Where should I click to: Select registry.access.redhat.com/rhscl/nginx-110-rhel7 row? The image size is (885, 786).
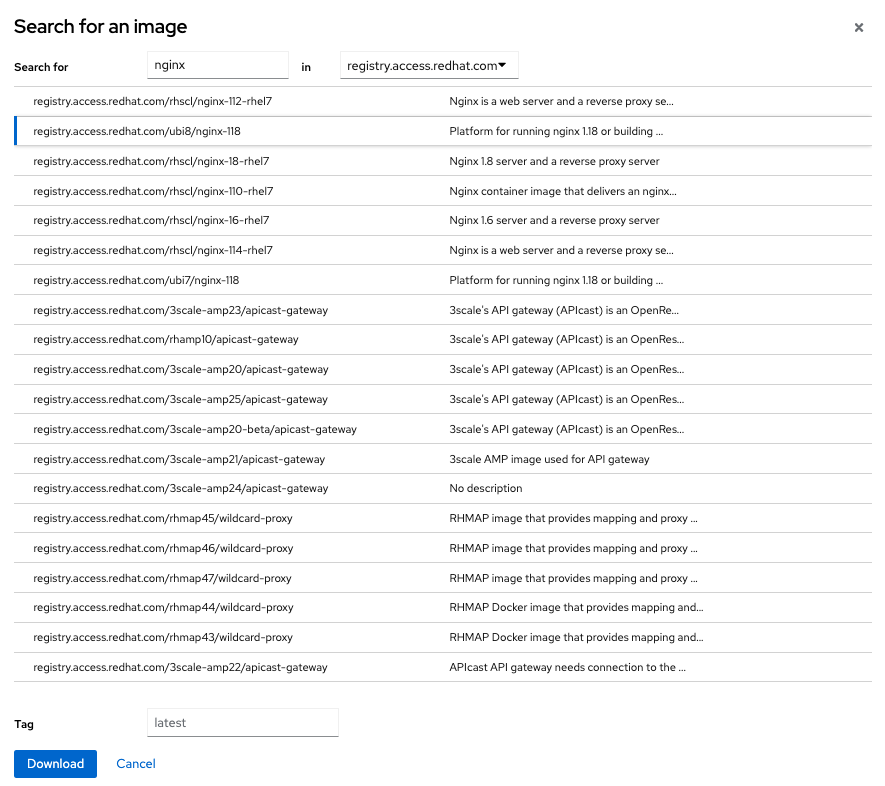442,191
